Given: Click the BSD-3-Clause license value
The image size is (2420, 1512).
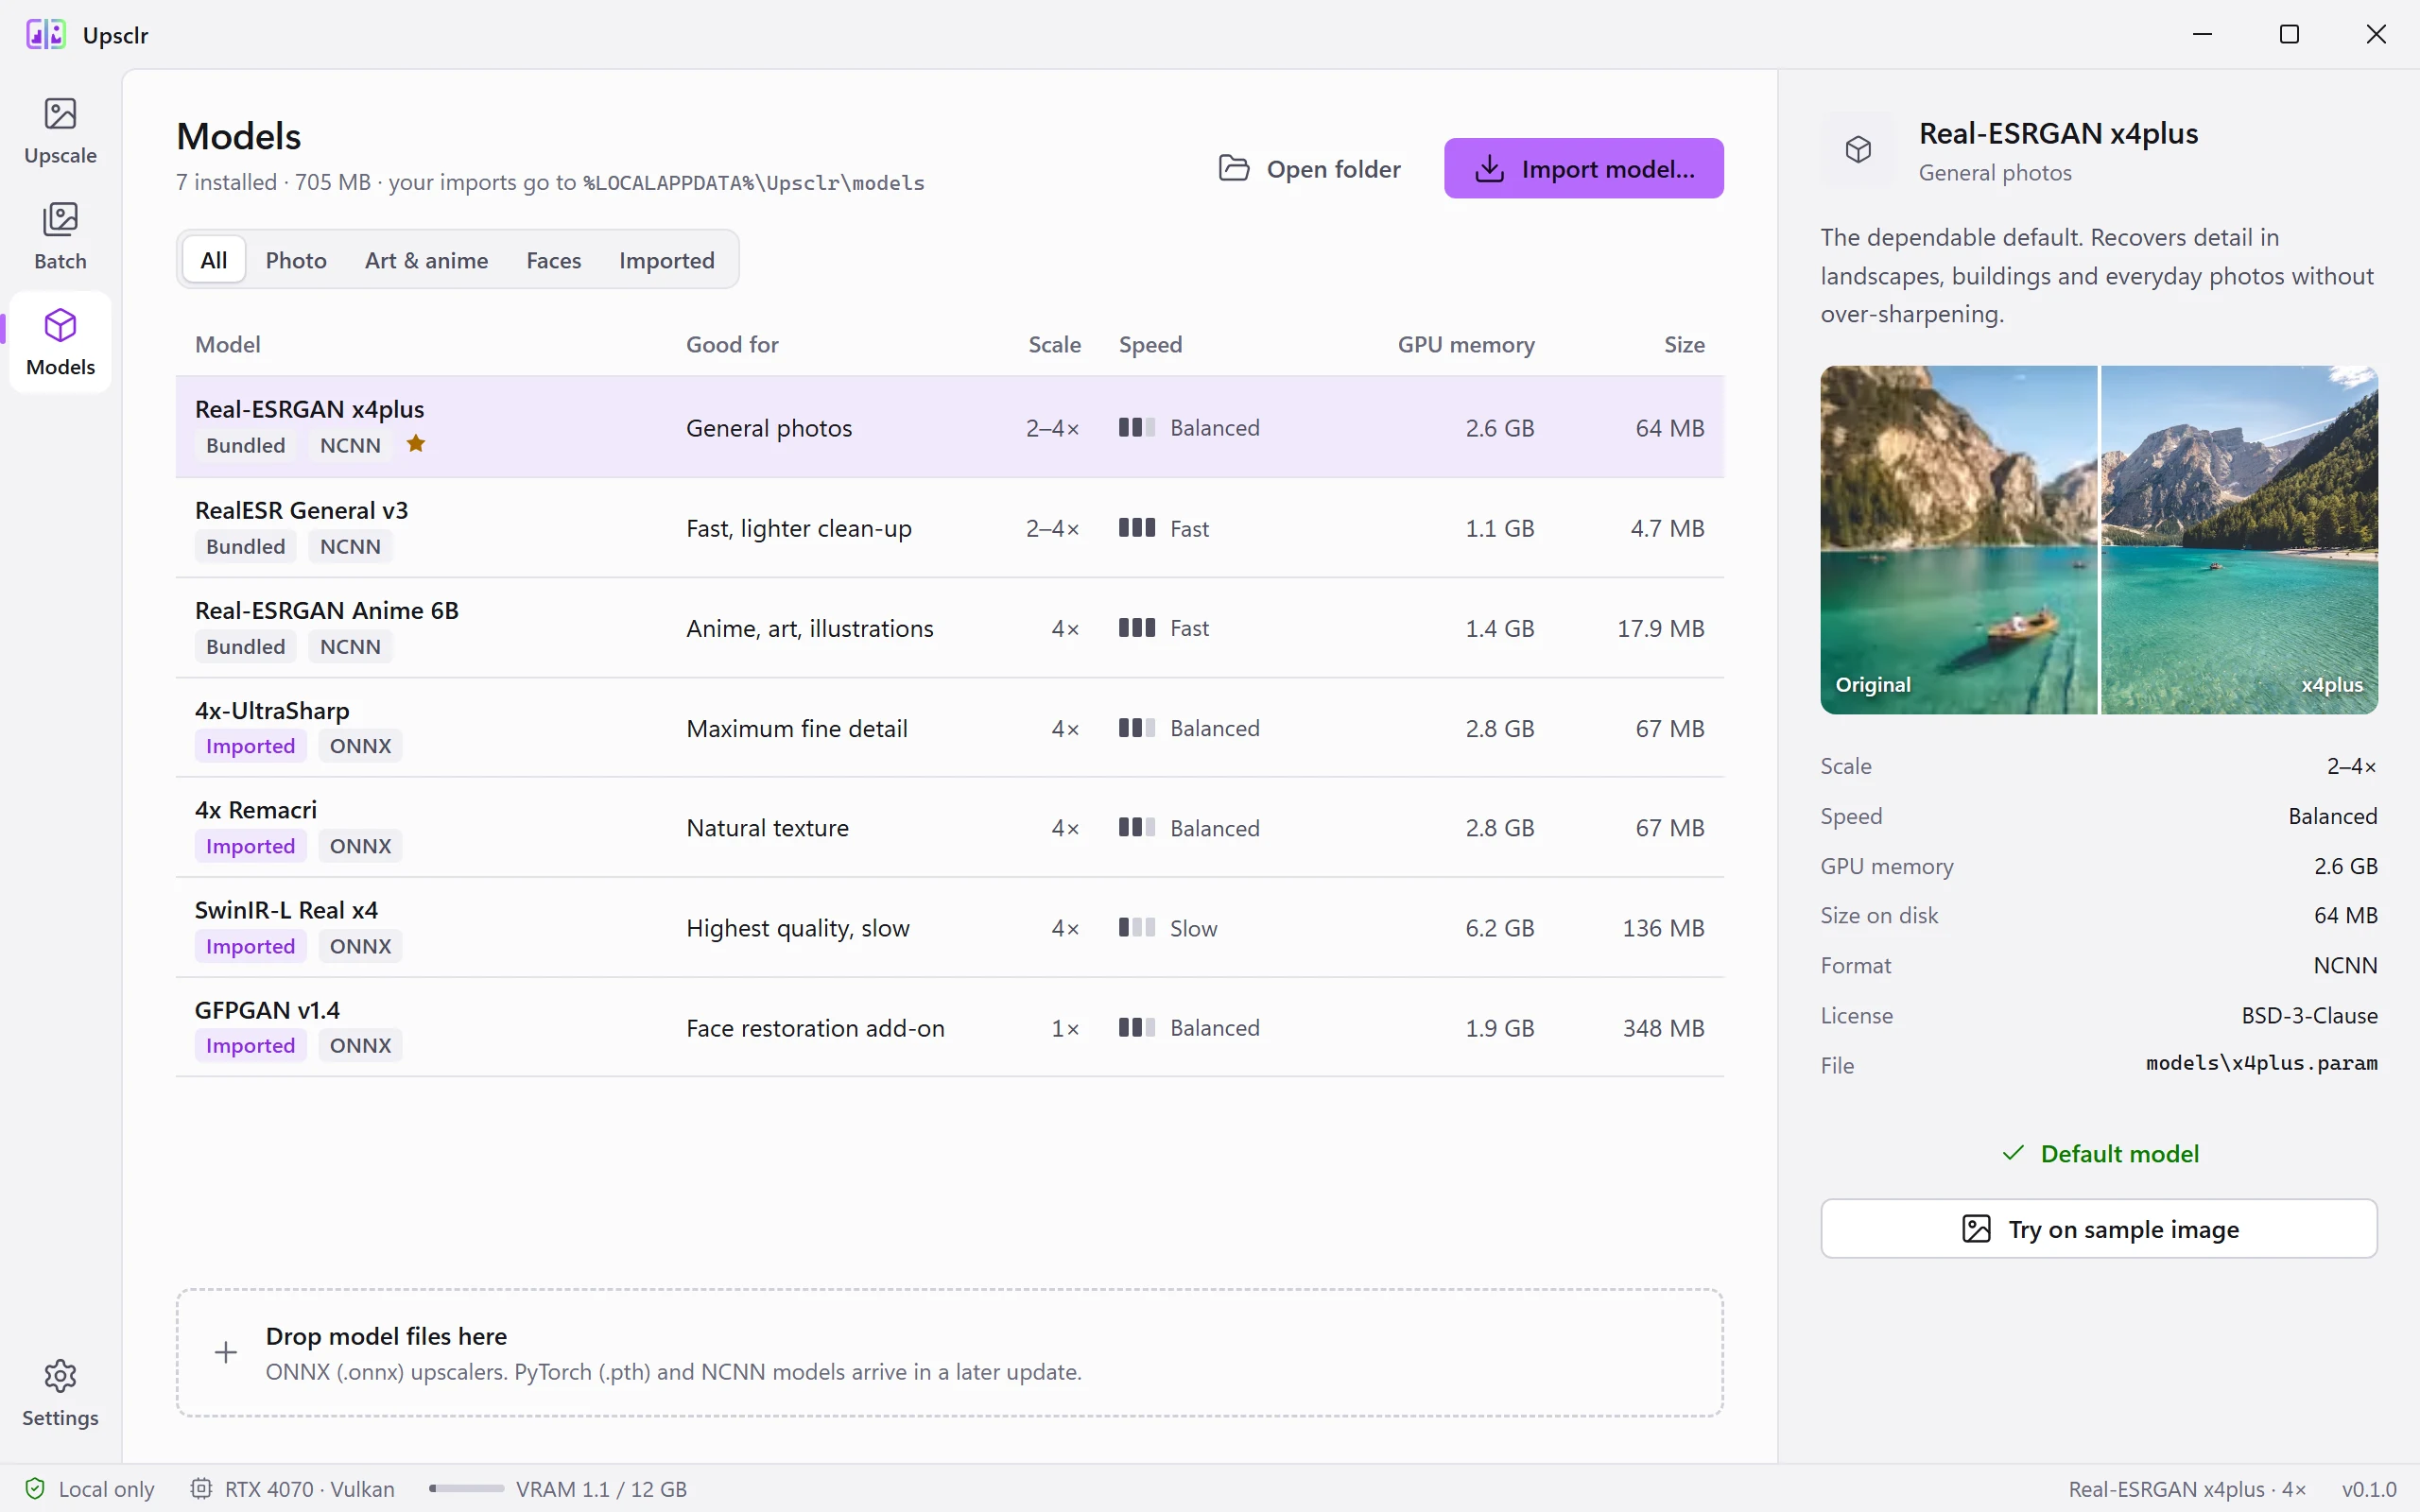Looking at the screenshot, I should (x=2309, y=1016).
